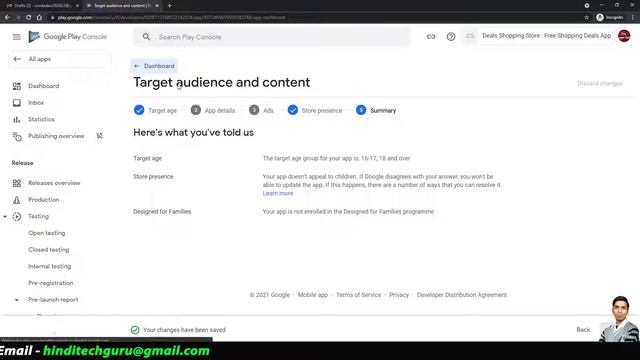The image size is (640, 360).
Task: Click the Dashboard sidebar icon
Action: pyautogui.click(x=17, y=86)
